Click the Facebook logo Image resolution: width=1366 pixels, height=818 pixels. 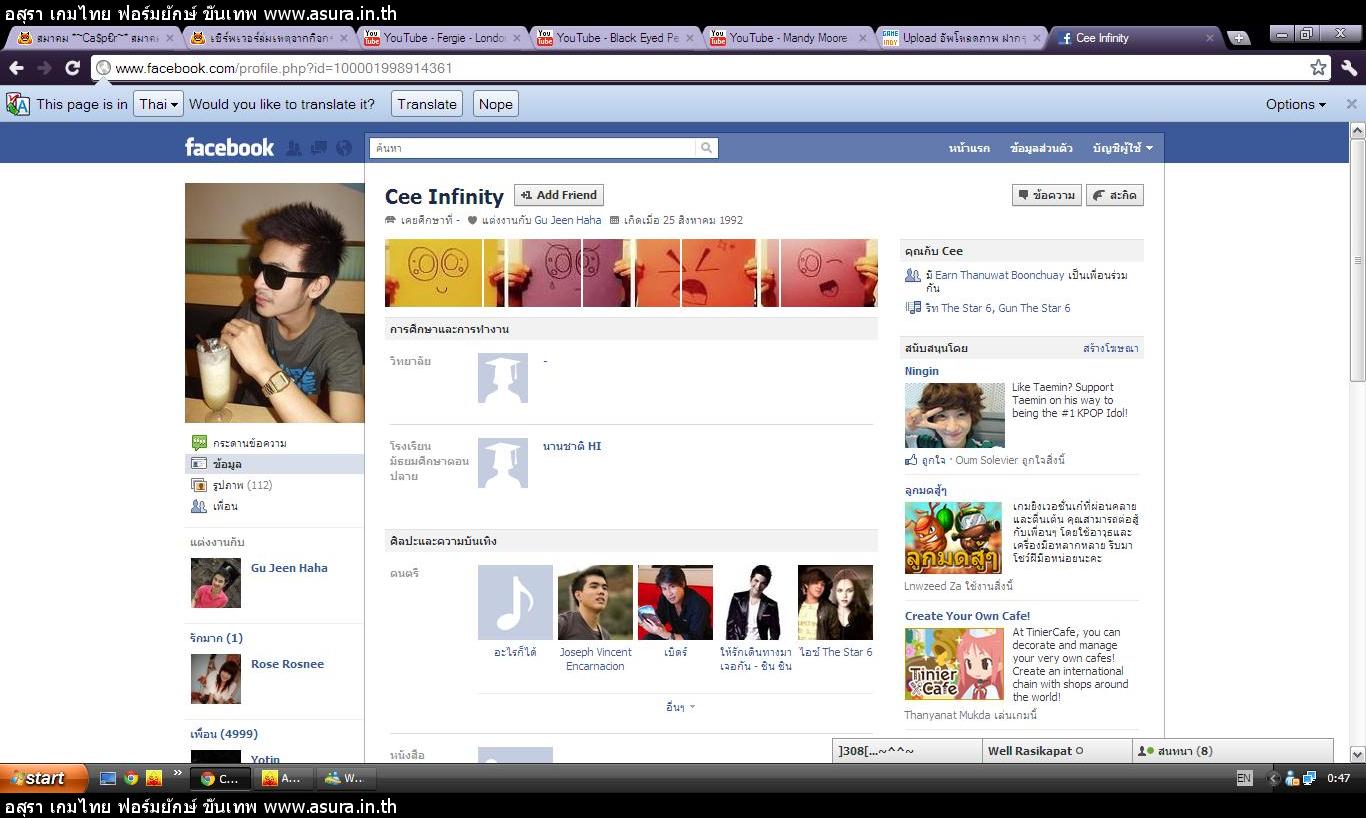click(x=229, y=147)
